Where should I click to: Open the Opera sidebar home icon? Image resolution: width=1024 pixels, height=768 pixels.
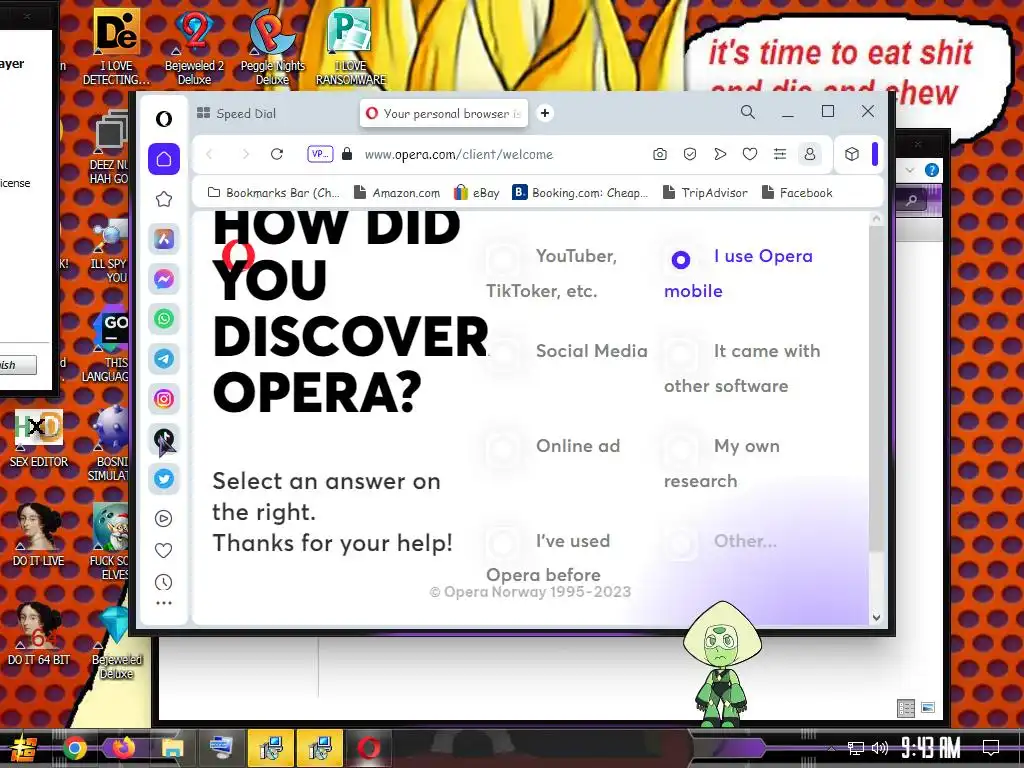[x=164, y=159]
